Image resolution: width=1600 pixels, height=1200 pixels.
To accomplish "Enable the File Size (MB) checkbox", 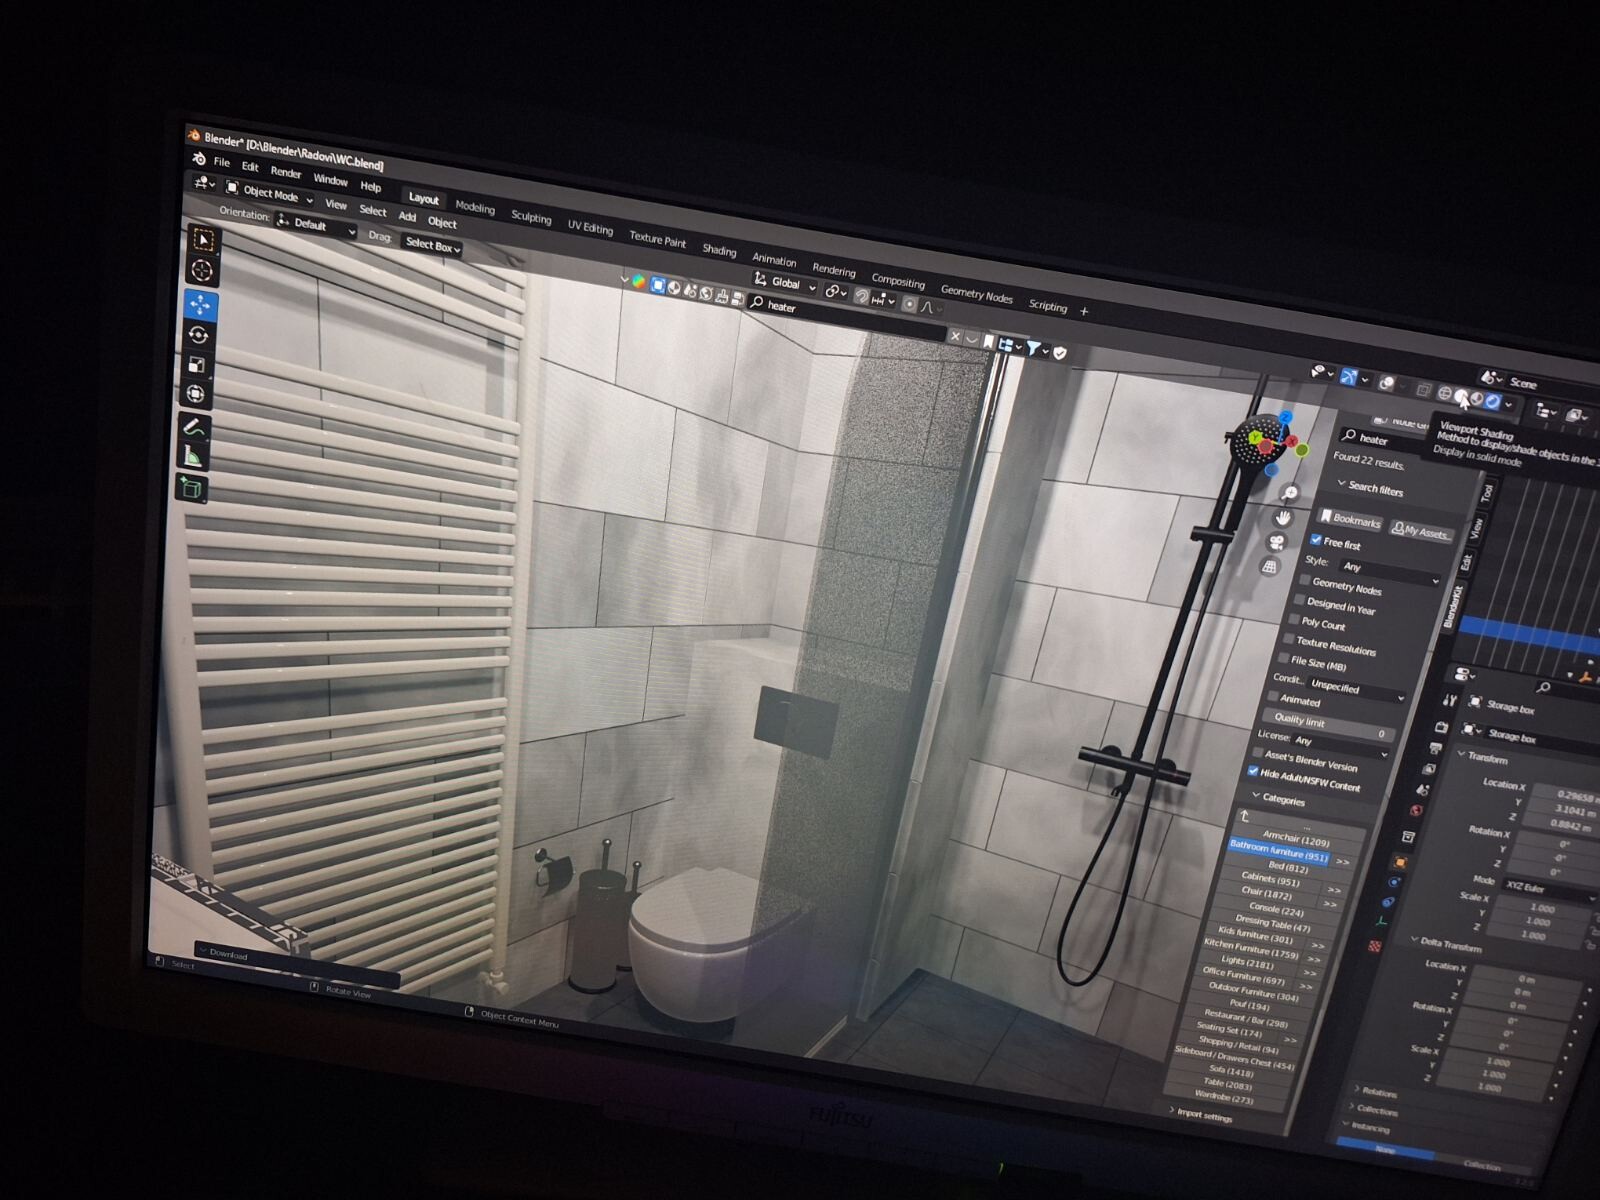I will coord(1285,657).
